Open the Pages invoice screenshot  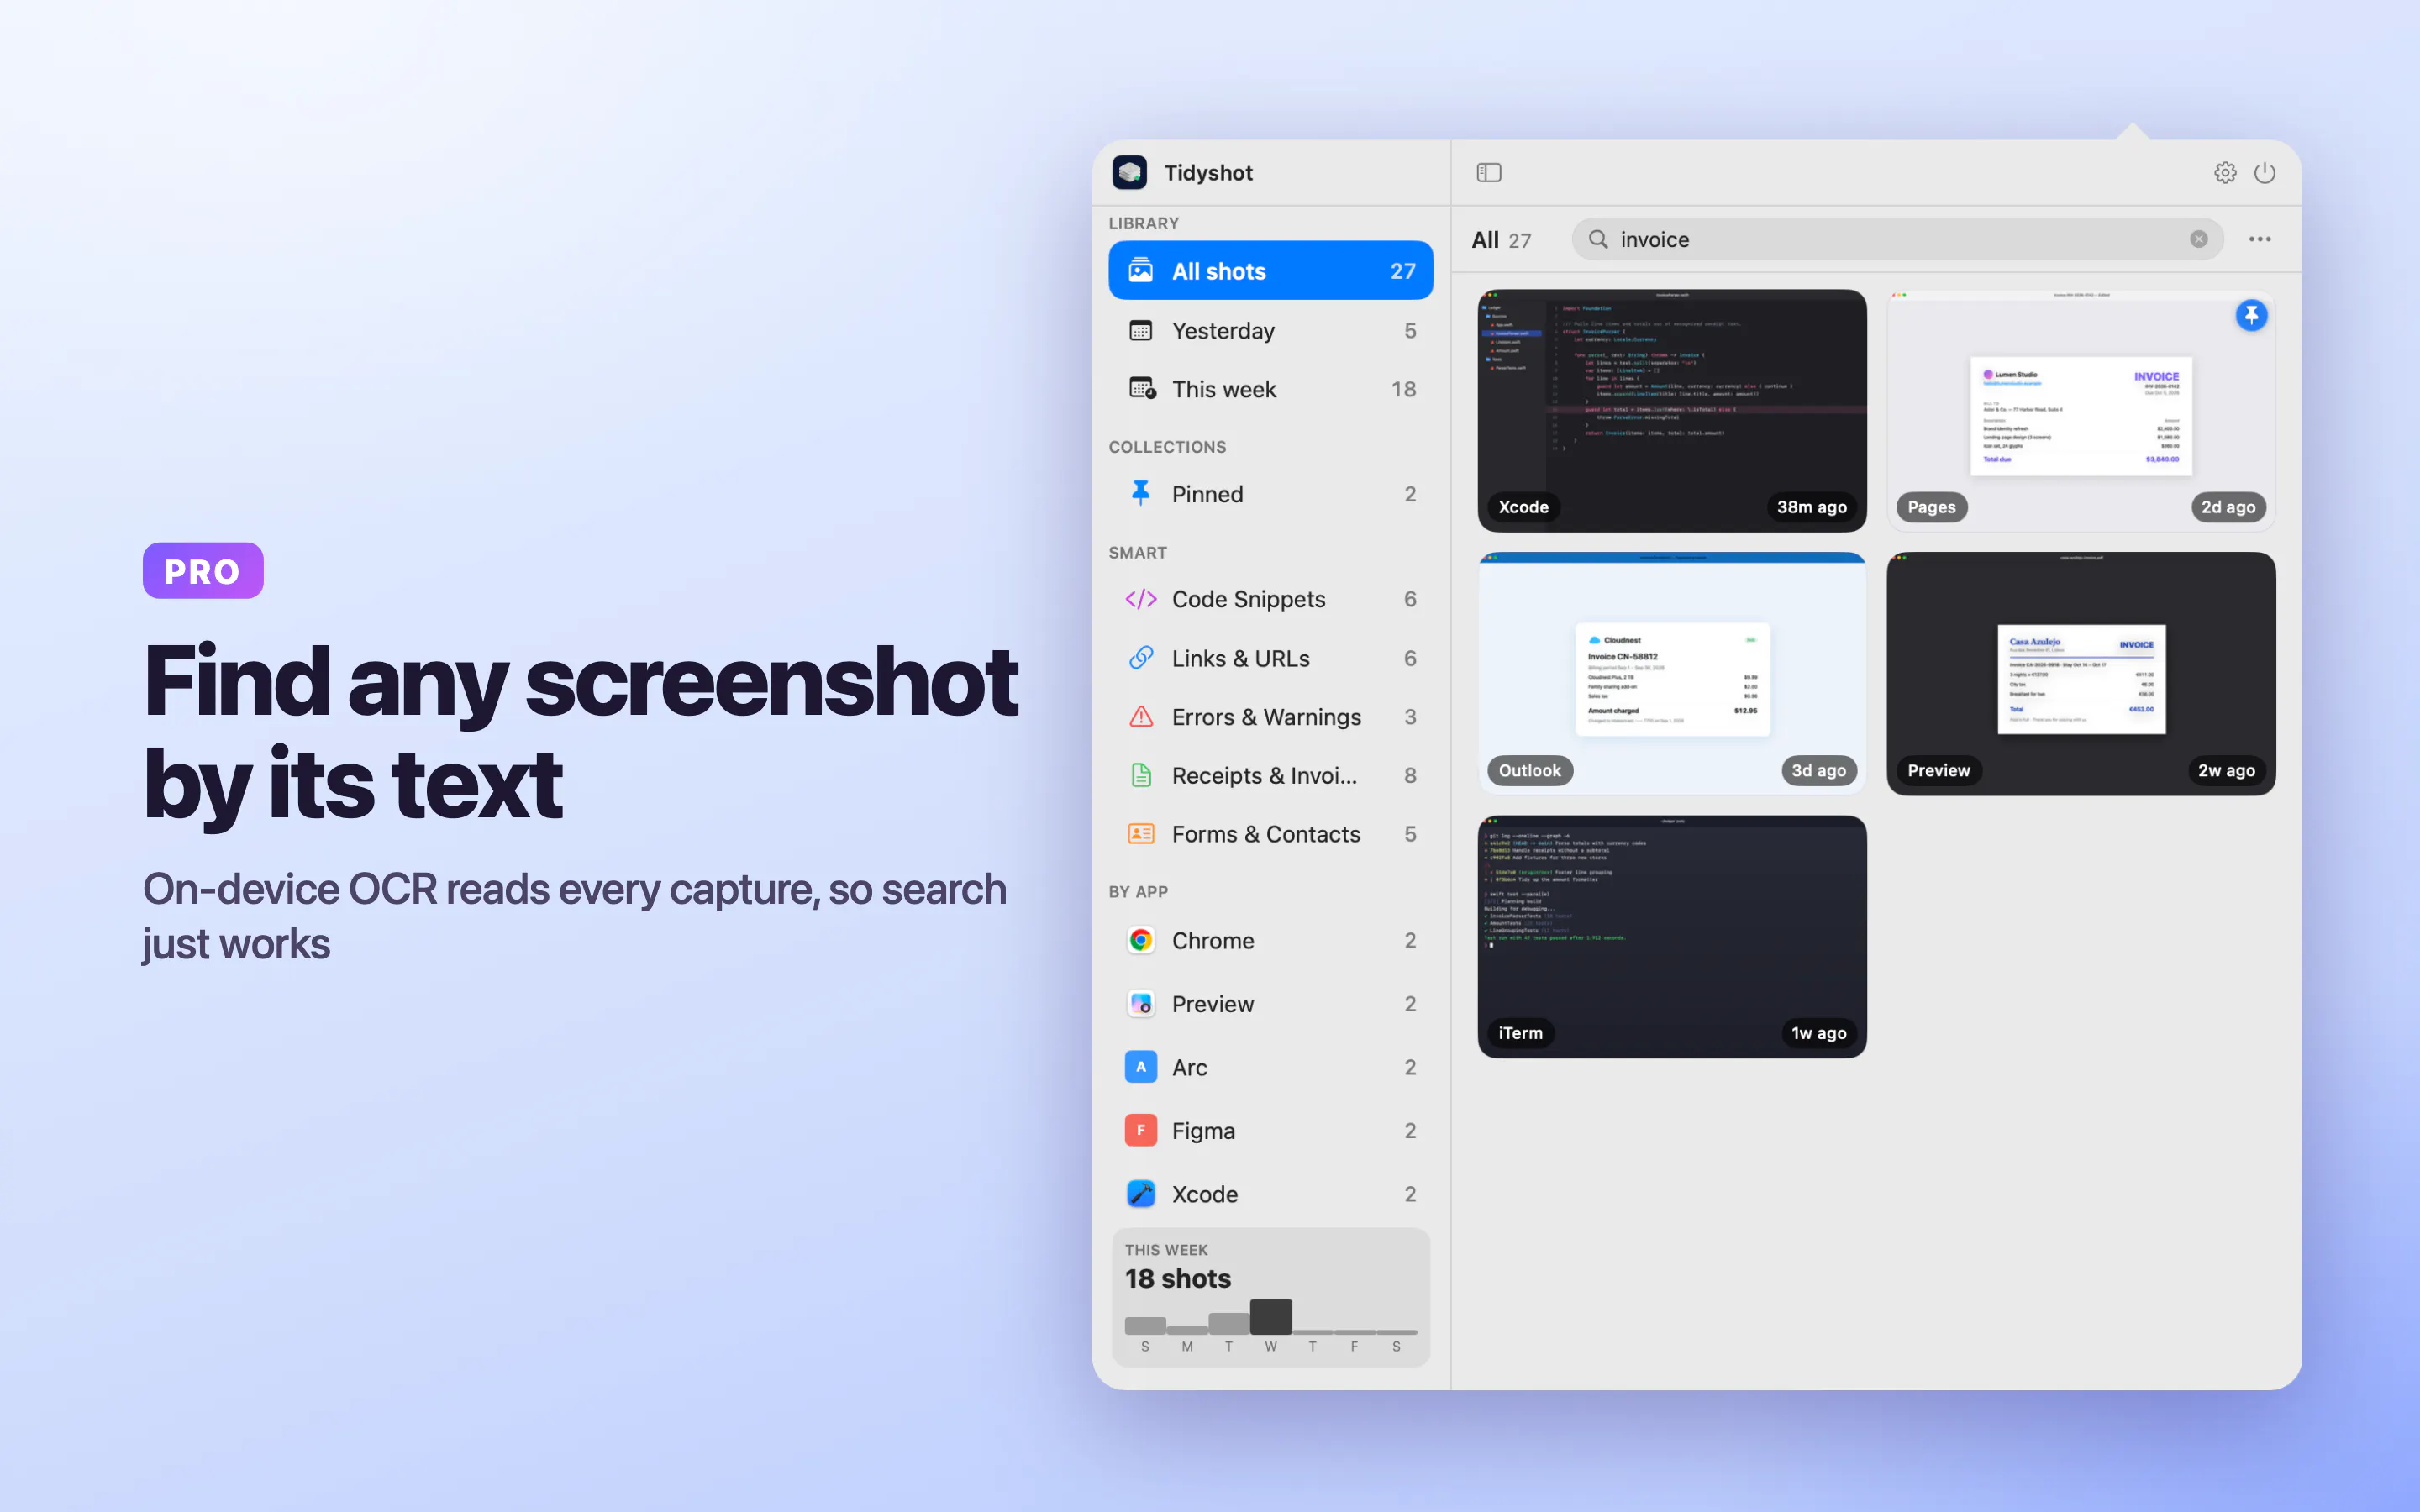point(2081,411)
